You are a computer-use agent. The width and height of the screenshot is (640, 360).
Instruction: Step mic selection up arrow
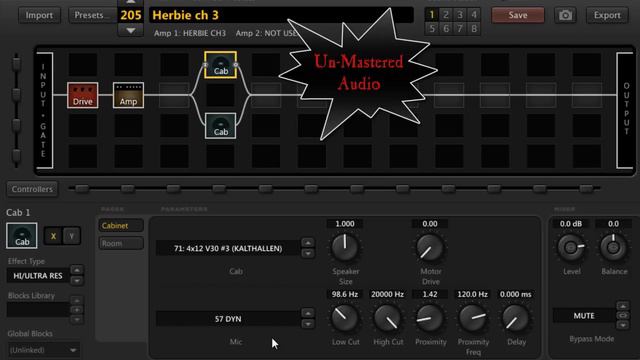pyautogui.click(x=308, y=313)
